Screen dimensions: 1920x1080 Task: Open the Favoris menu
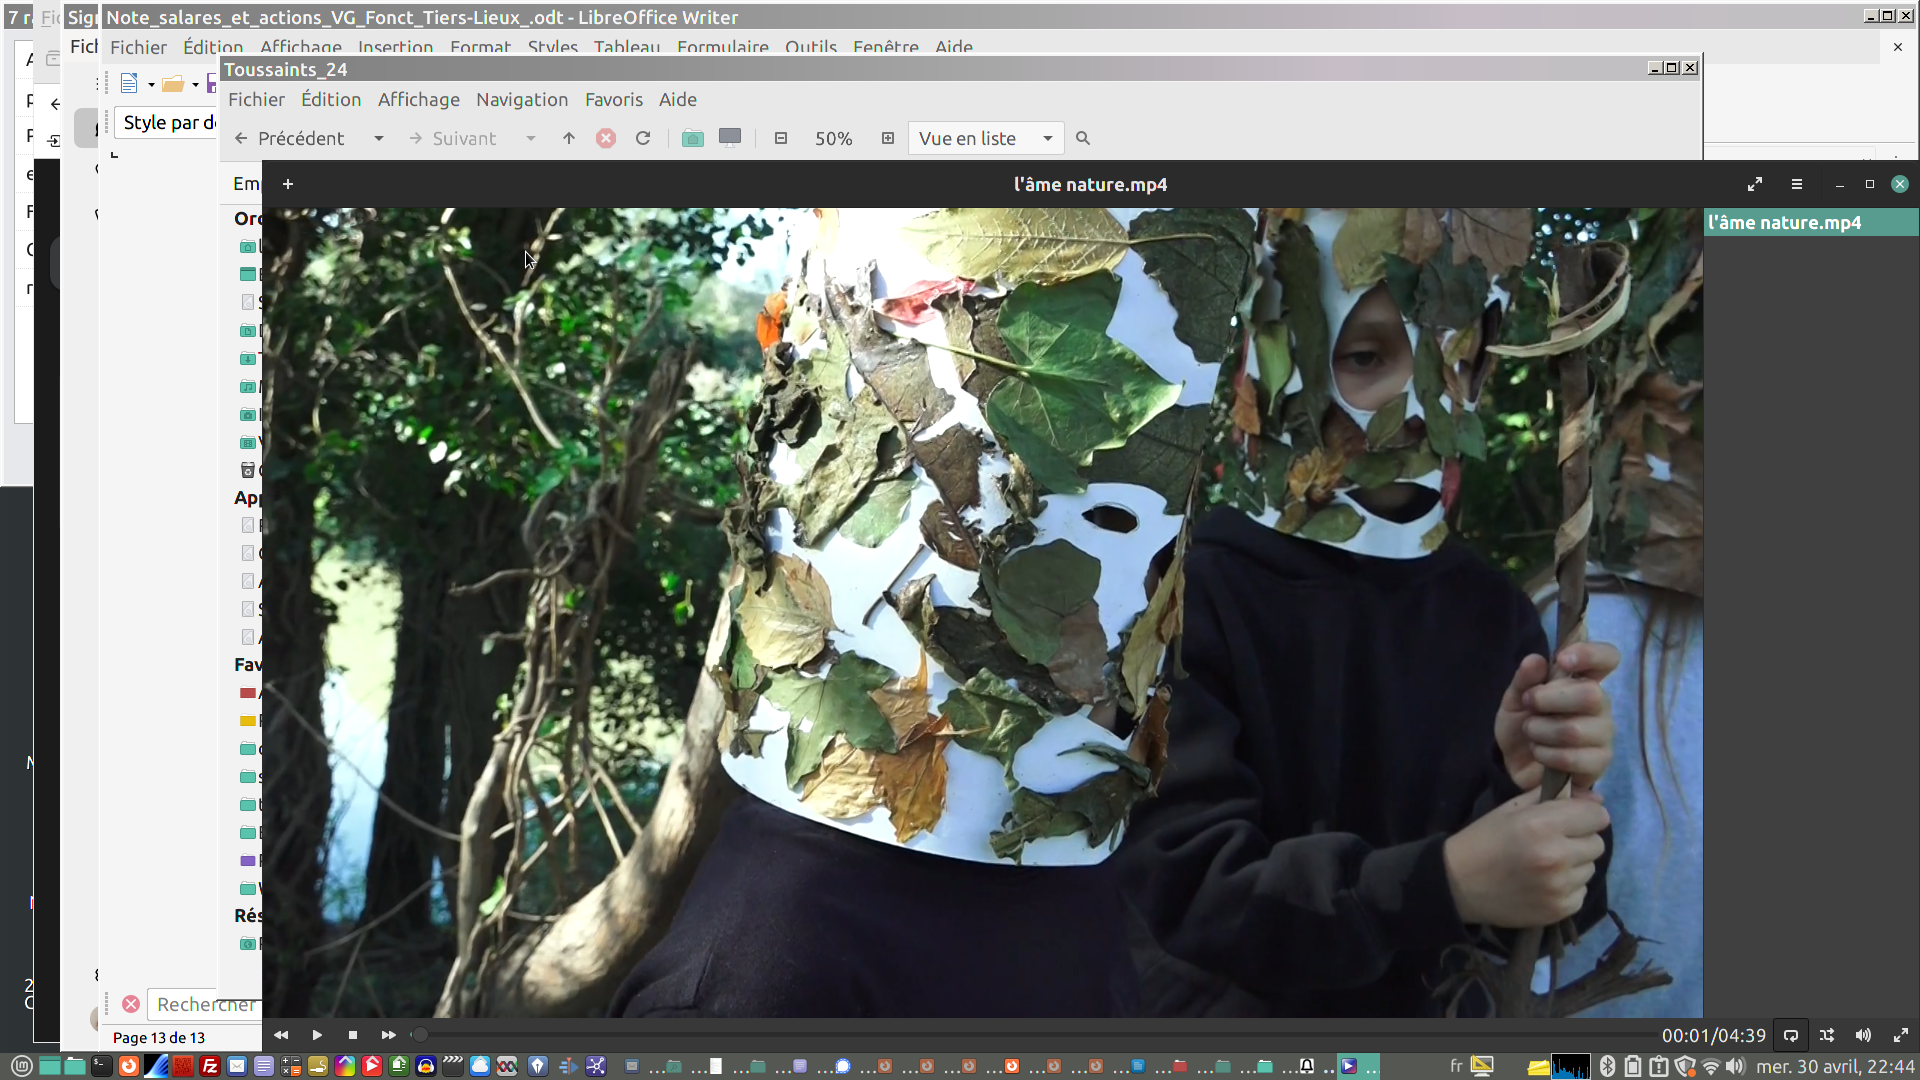613,100
